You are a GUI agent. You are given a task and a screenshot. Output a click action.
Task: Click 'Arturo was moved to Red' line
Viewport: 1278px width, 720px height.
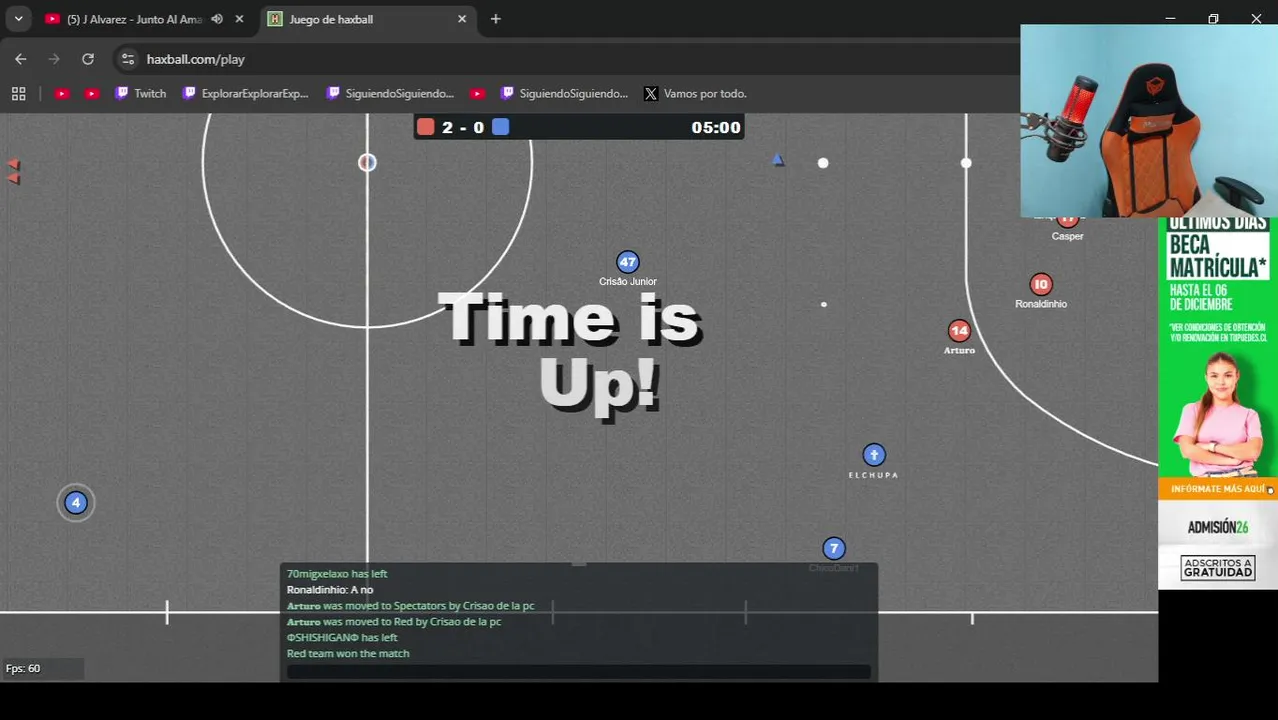coord(394,622)
